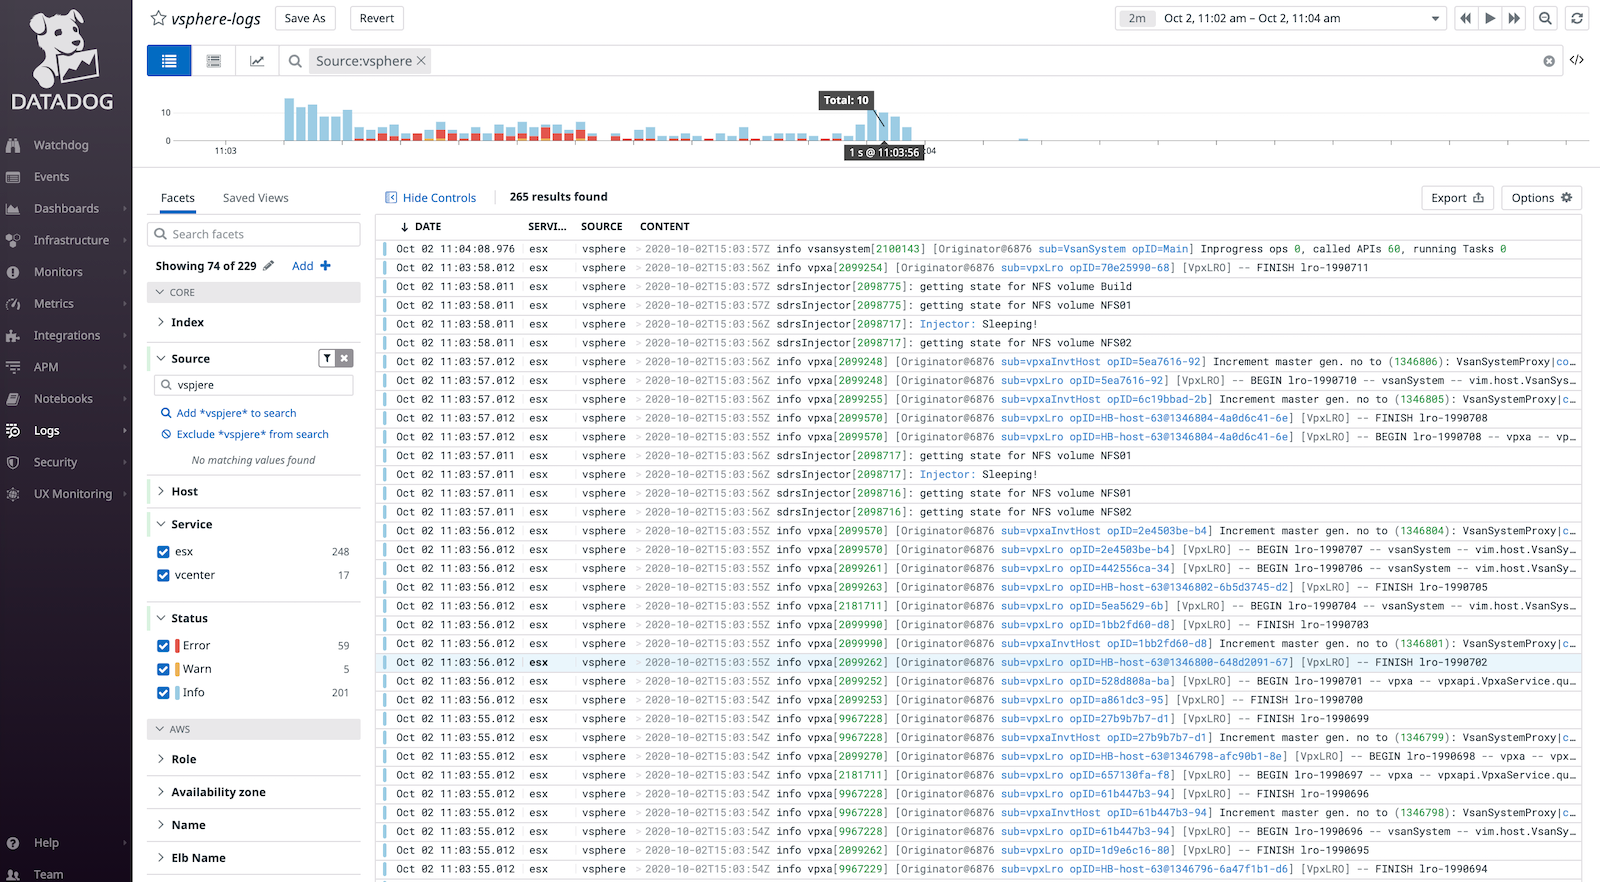Uncheck the vcenter service checkbox
Viewport: 1600px width, 882px height.
click(x=163, y=575)
